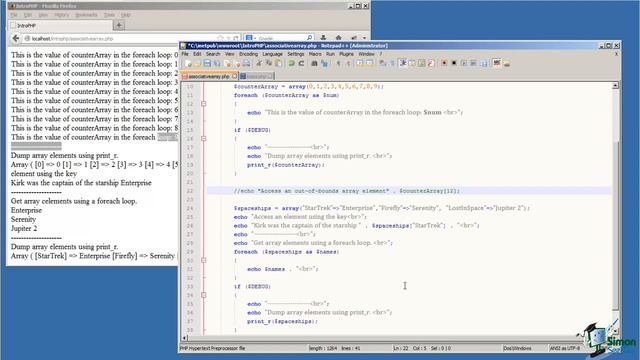640x360 pixels.
Task: Click the ANSI as UTF-8 status bar entry
Action: point(565,348)
